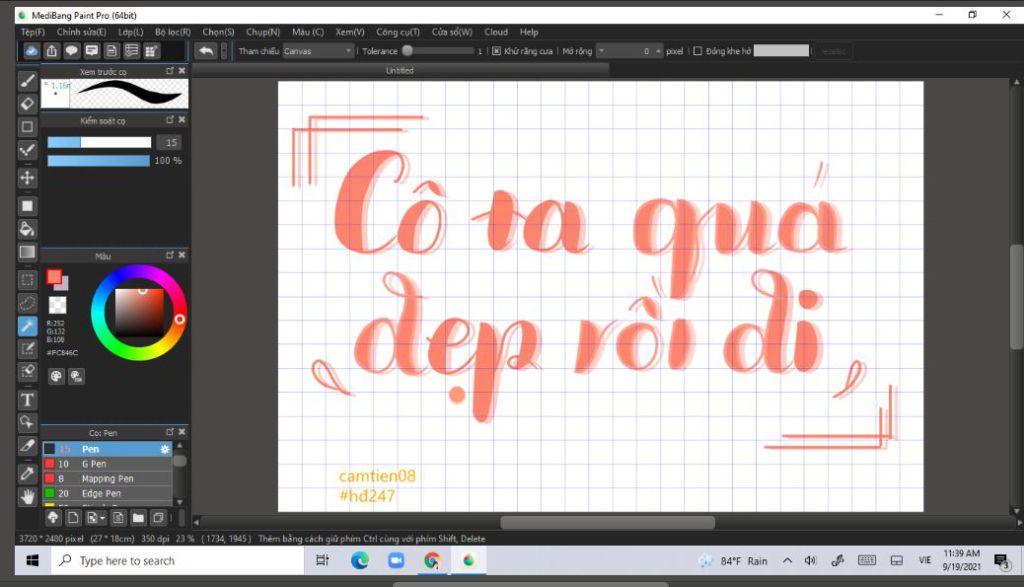1024x587 pixels.
Task: Enable the Đóng khe hở checkbox
Action: (697, 51)
